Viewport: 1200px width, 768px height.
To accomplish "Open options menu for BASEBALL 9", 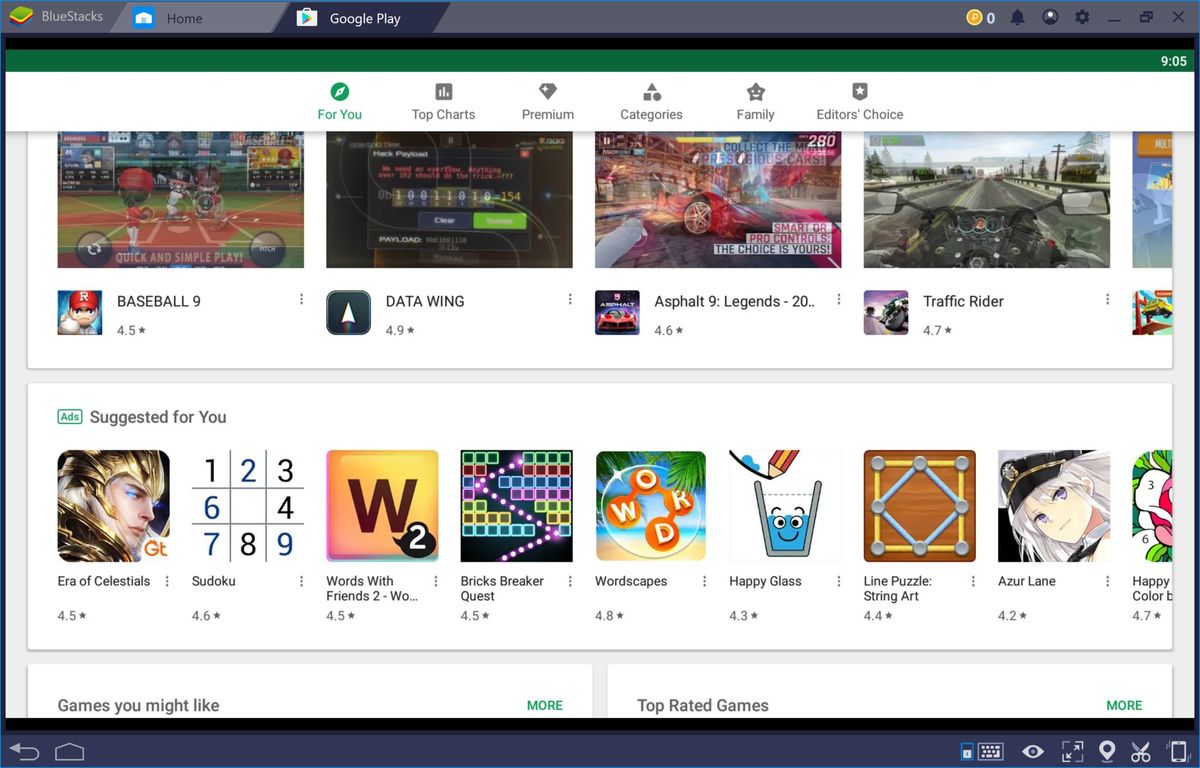I will point(301,299).
